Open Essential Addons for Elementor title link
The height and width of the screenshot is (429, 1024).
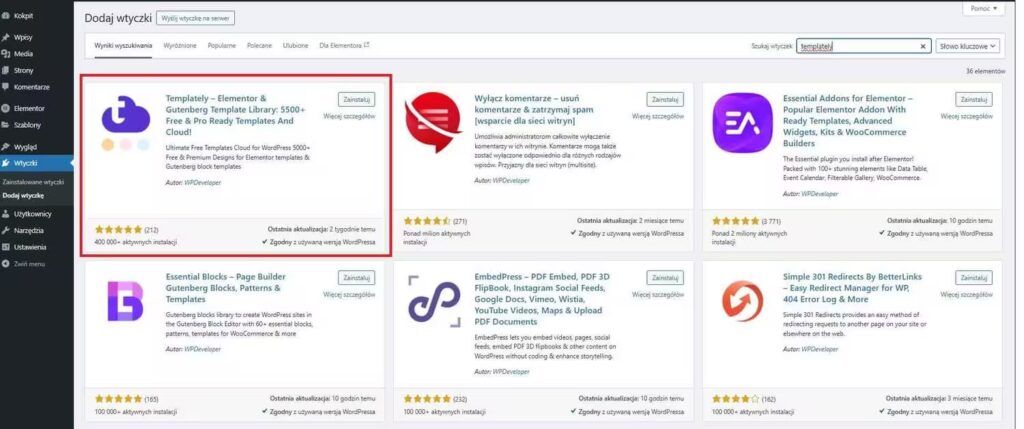tap(848, 121)
